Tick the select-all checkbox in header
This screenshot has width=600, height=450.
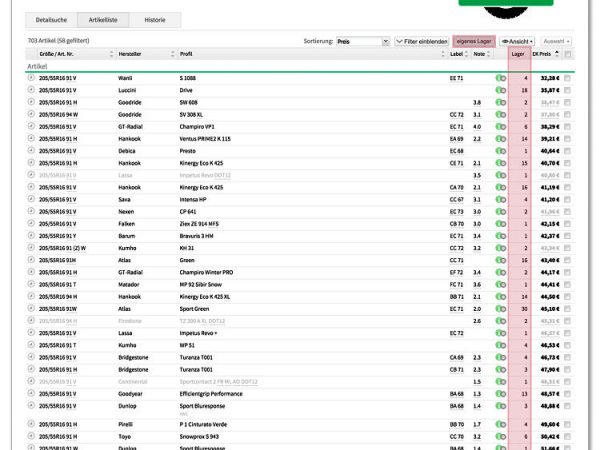[567, 54]
